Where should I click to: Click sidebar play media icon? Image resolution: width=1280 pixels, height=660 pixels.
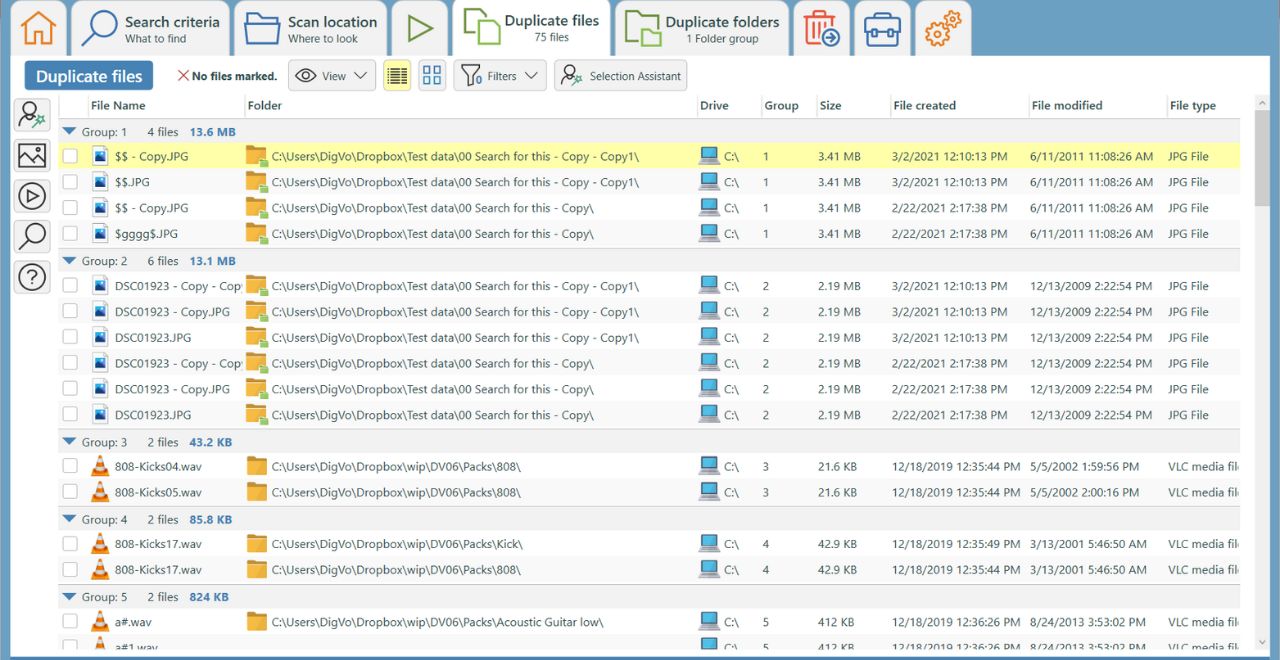click(x=32, y=196)
